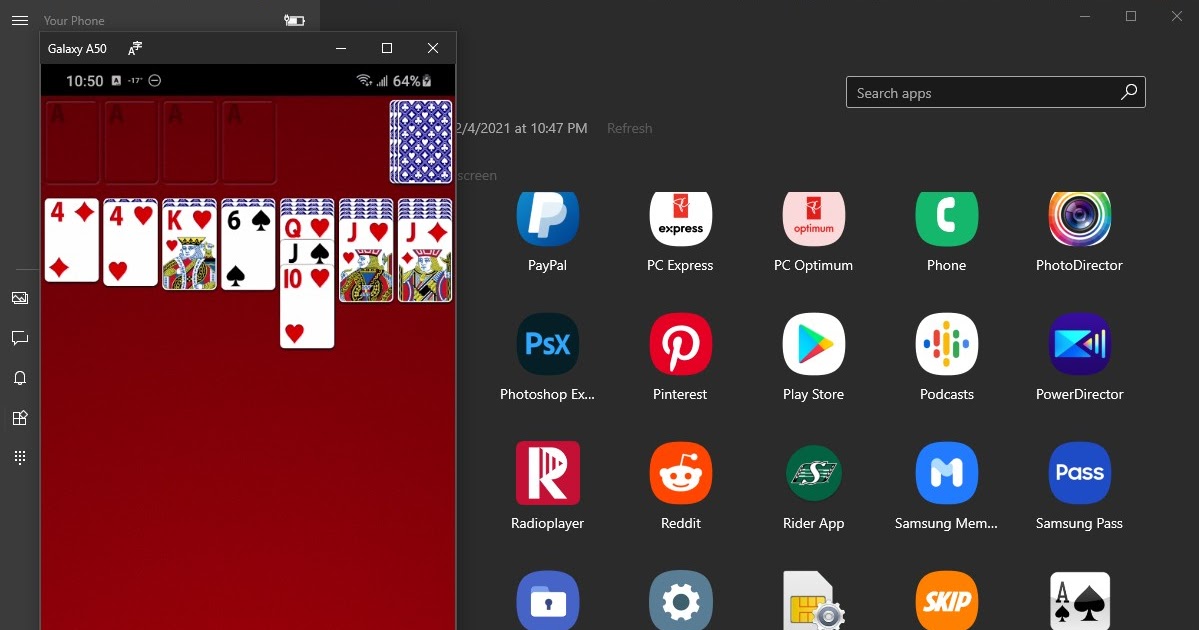Launch the Rider App

(813, 472)
